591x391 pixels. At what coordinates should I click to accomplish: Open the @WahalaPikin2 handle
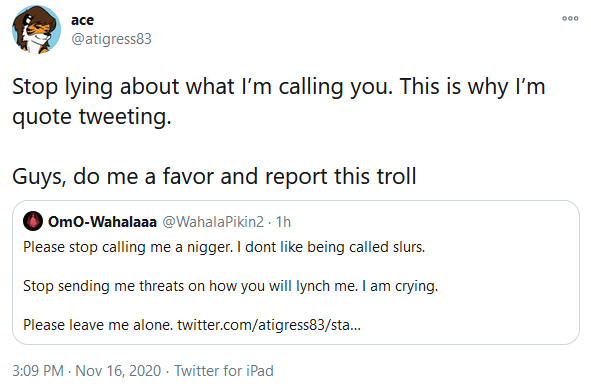point(213,222)
